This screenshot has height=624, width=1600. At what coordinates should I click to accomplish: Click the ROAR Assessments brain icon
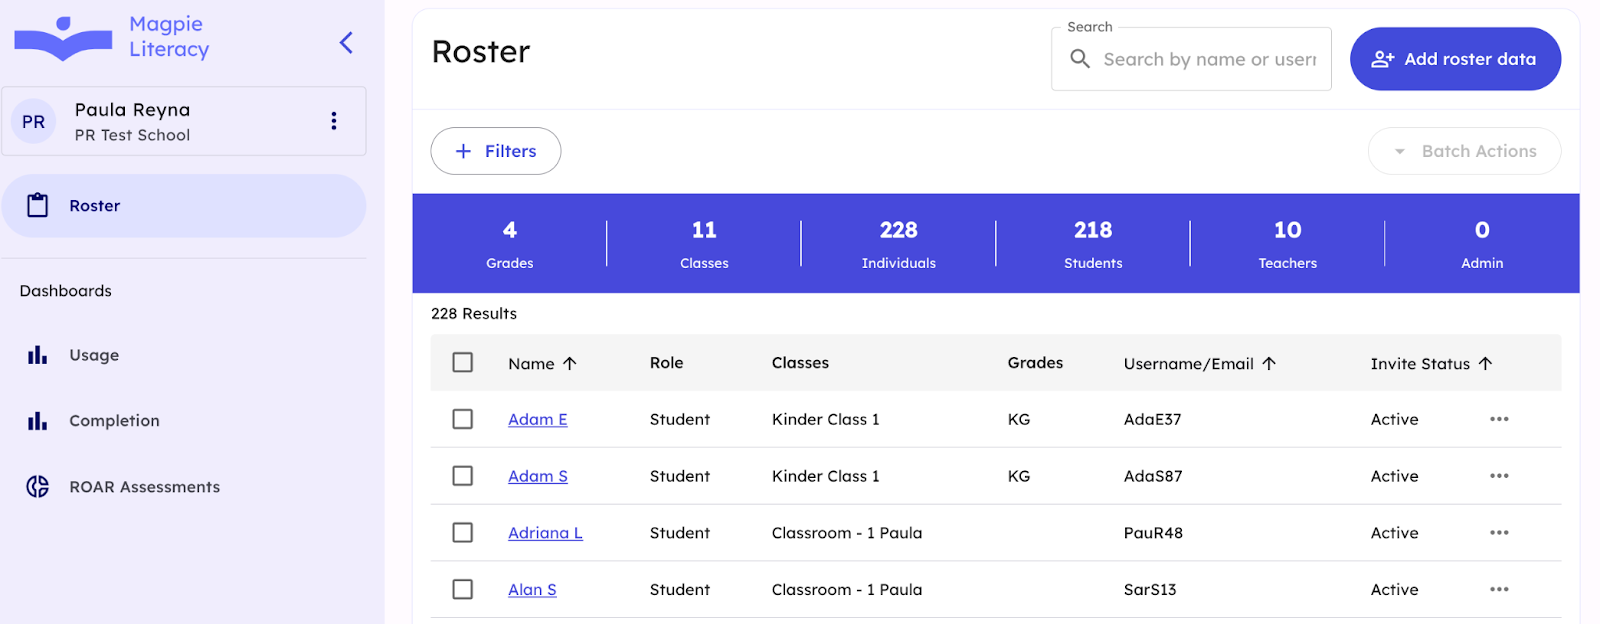pos(38,487)
